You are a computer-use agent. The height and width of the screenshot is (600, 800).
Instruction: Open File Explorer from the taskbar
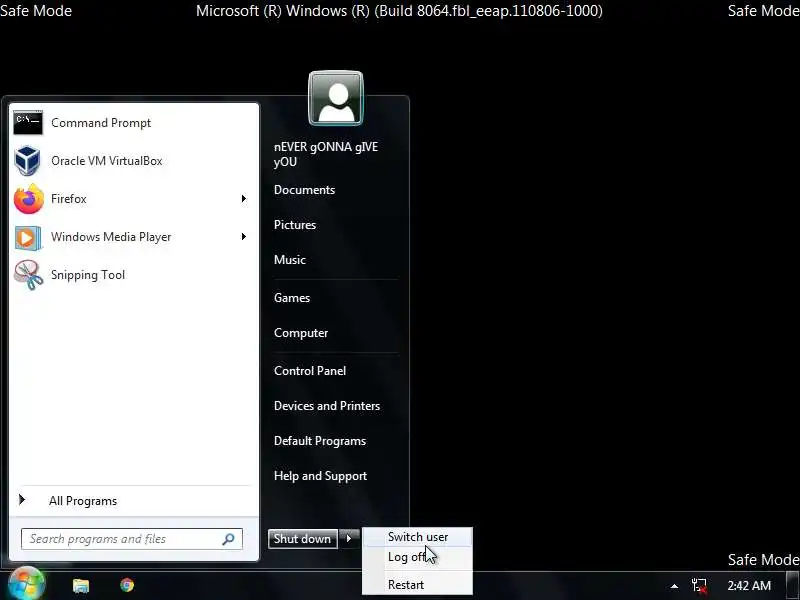(81, 585)
